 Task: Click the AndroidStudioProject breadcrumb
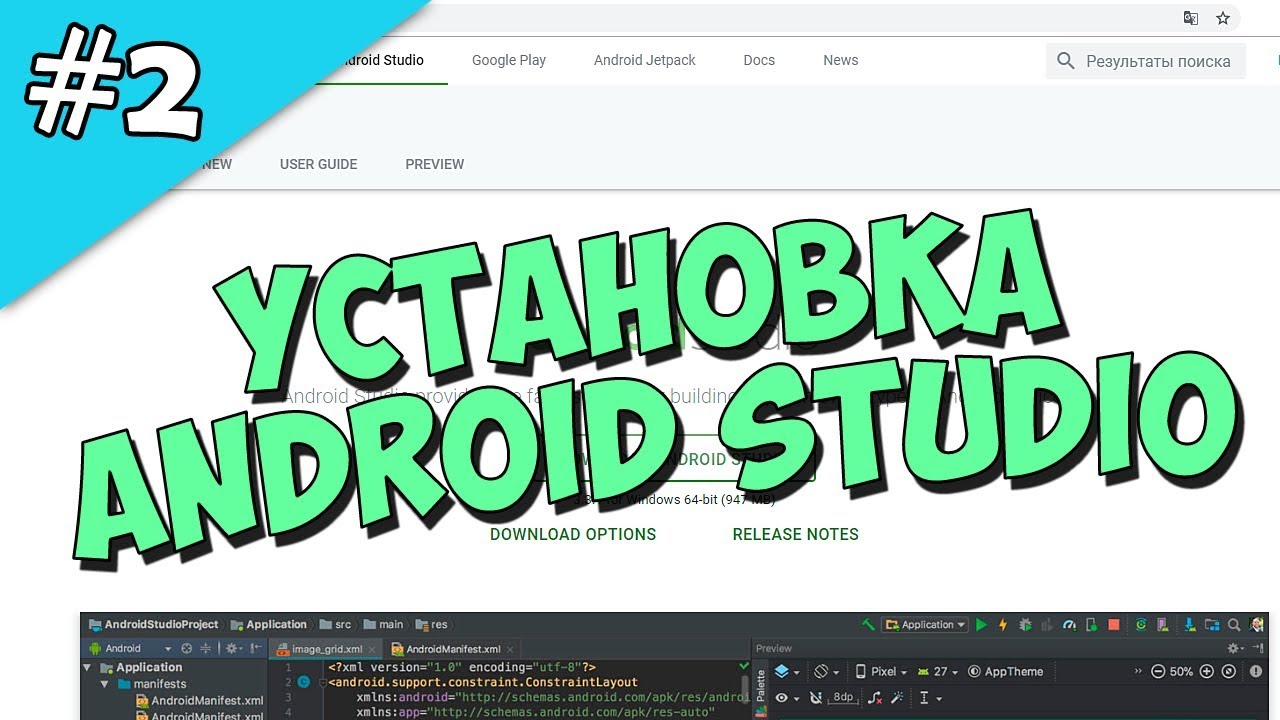pos(153,625)
